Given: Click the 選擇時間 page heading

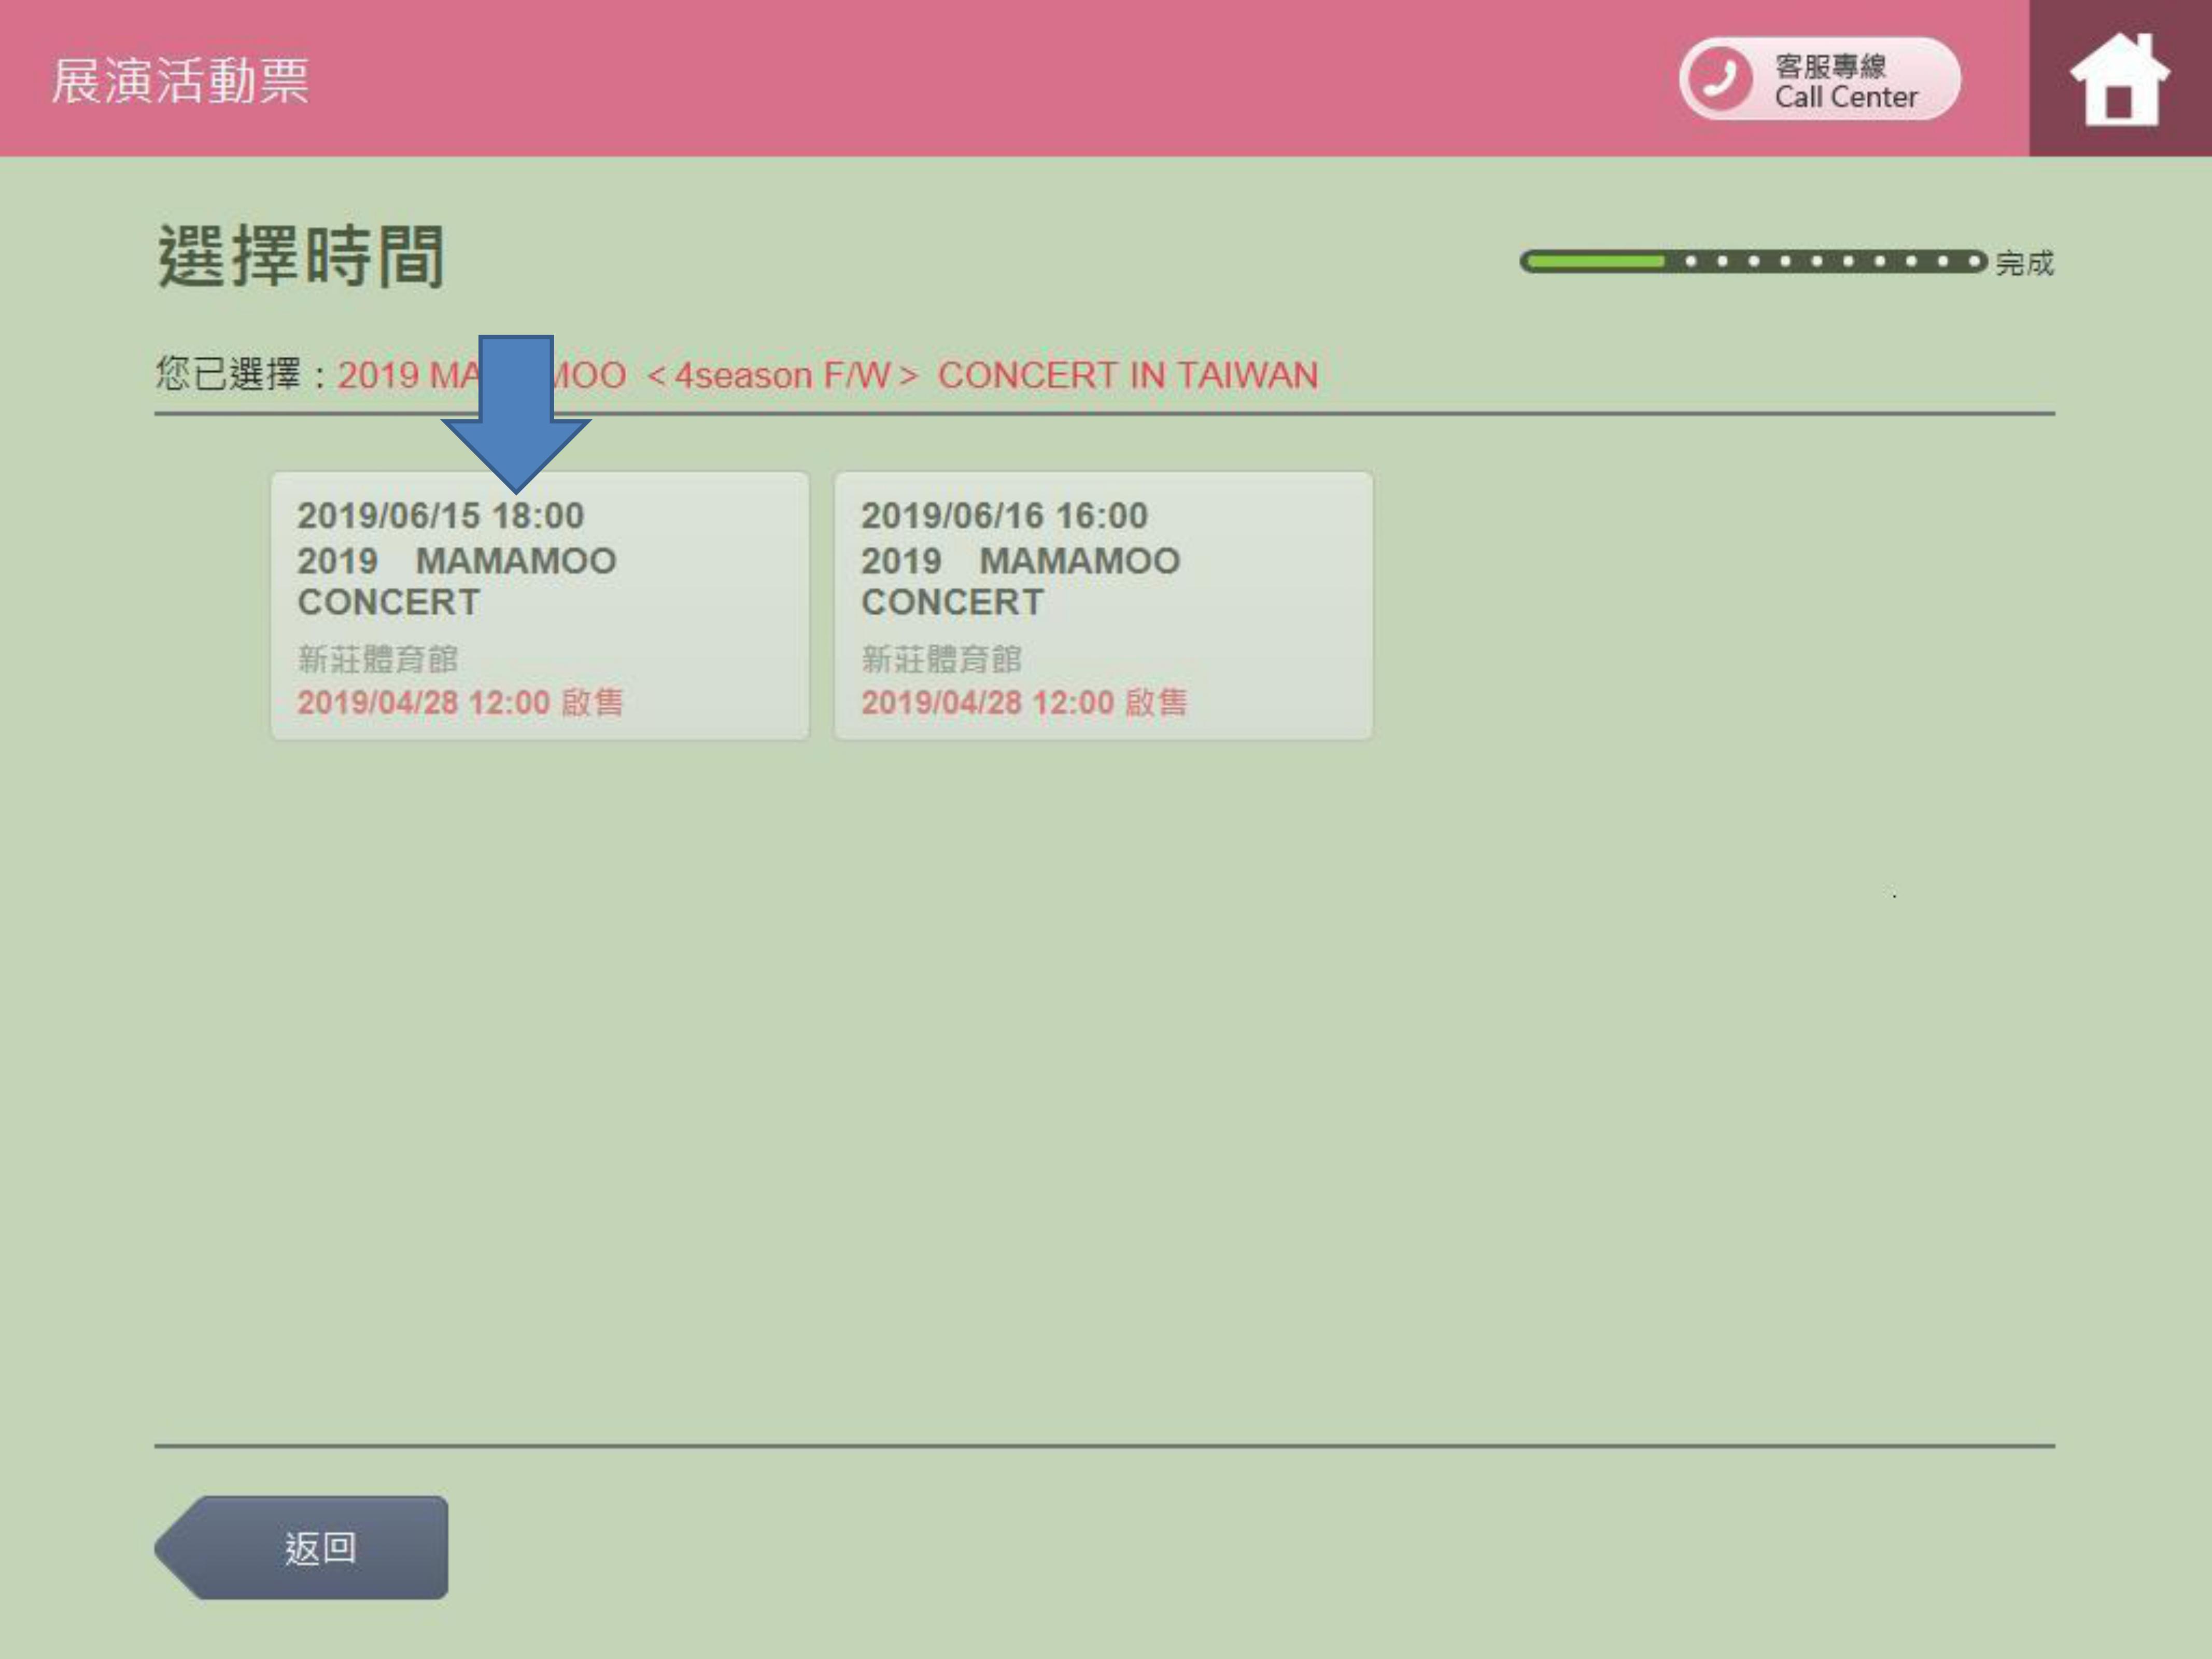Looking at the screenshot, I should pos(301,257).
